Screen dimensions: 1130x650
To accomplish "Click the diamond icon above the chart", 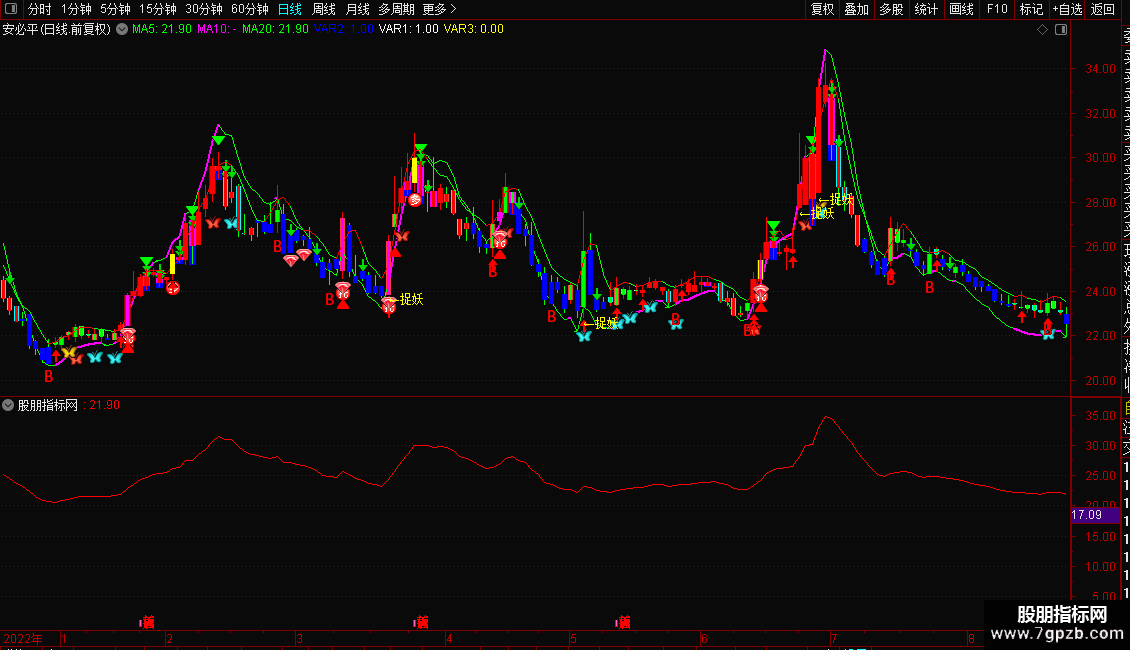I will [x=1042, y=29].
